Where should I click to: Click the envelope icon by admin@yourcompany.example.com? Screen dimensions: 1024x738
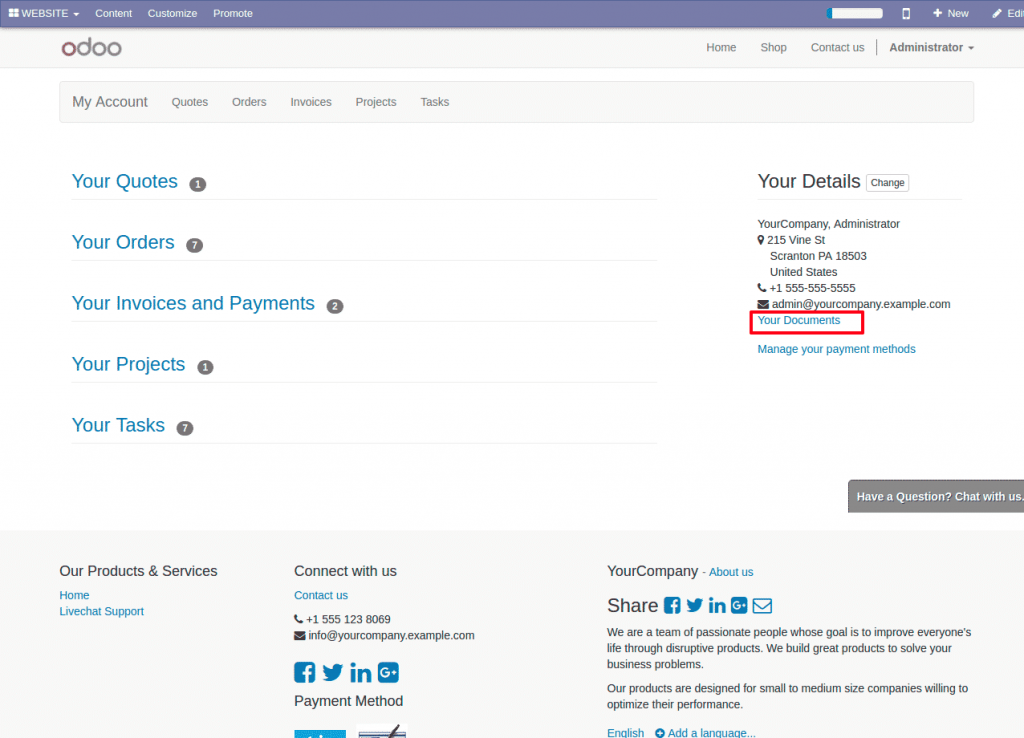pyautogui.click(x=763, y=304)
